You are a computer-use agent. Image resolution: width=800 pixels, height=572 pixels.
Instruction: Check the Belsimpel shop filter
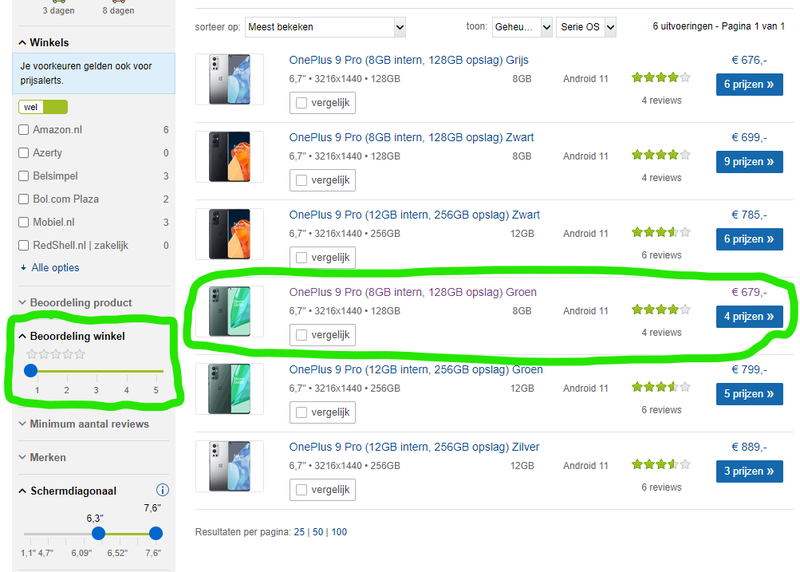23,176
